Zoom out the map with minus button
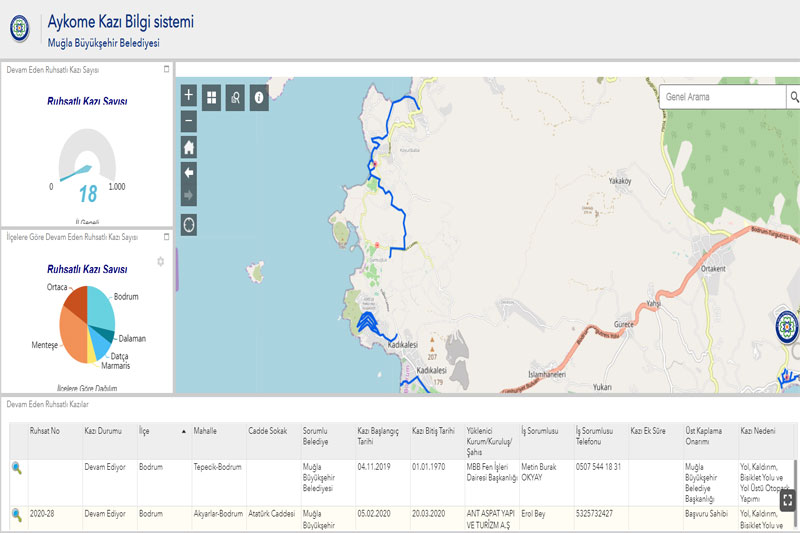Screen dimensions: 800x533 point(189,121)
